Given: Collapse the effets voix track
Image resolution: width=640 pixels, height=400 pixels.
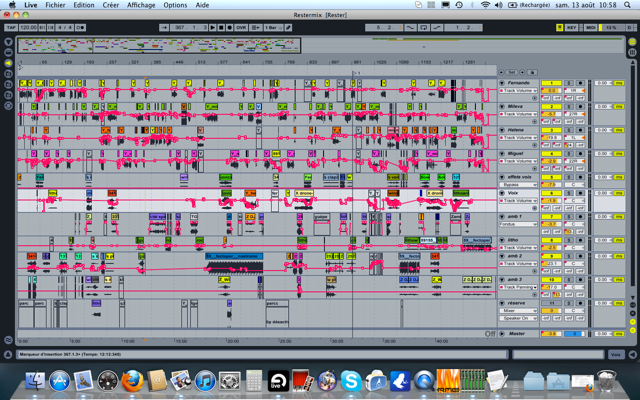Looking at the screenshot, I should pyautogui.click(x=502, y=177).
